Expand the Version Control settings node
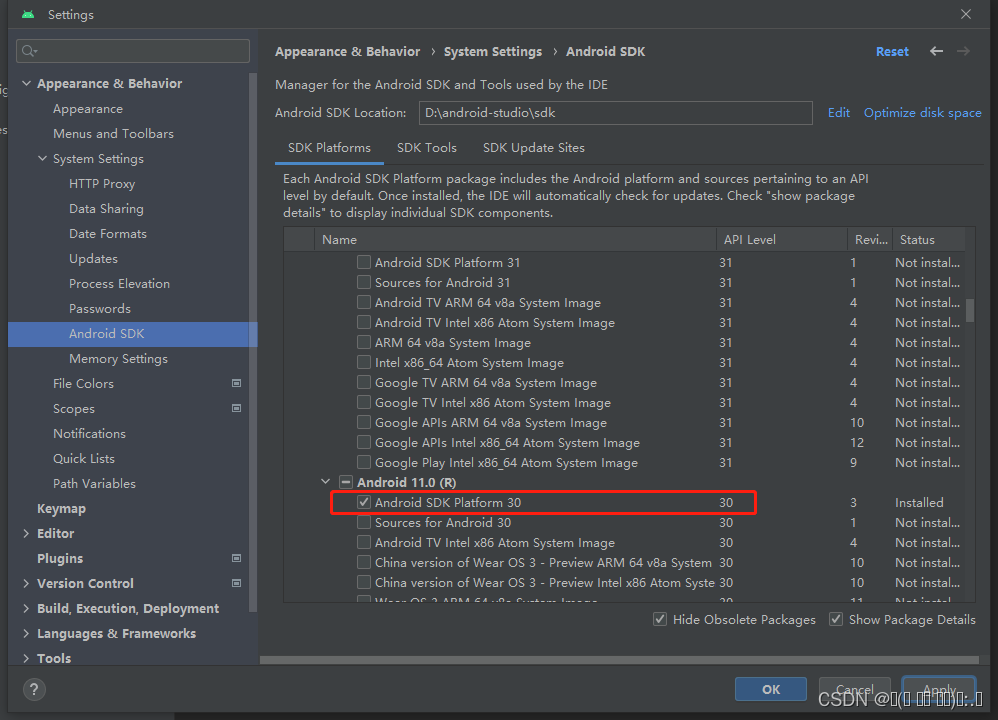The image size is (998, 720). (x=26, y=583)
